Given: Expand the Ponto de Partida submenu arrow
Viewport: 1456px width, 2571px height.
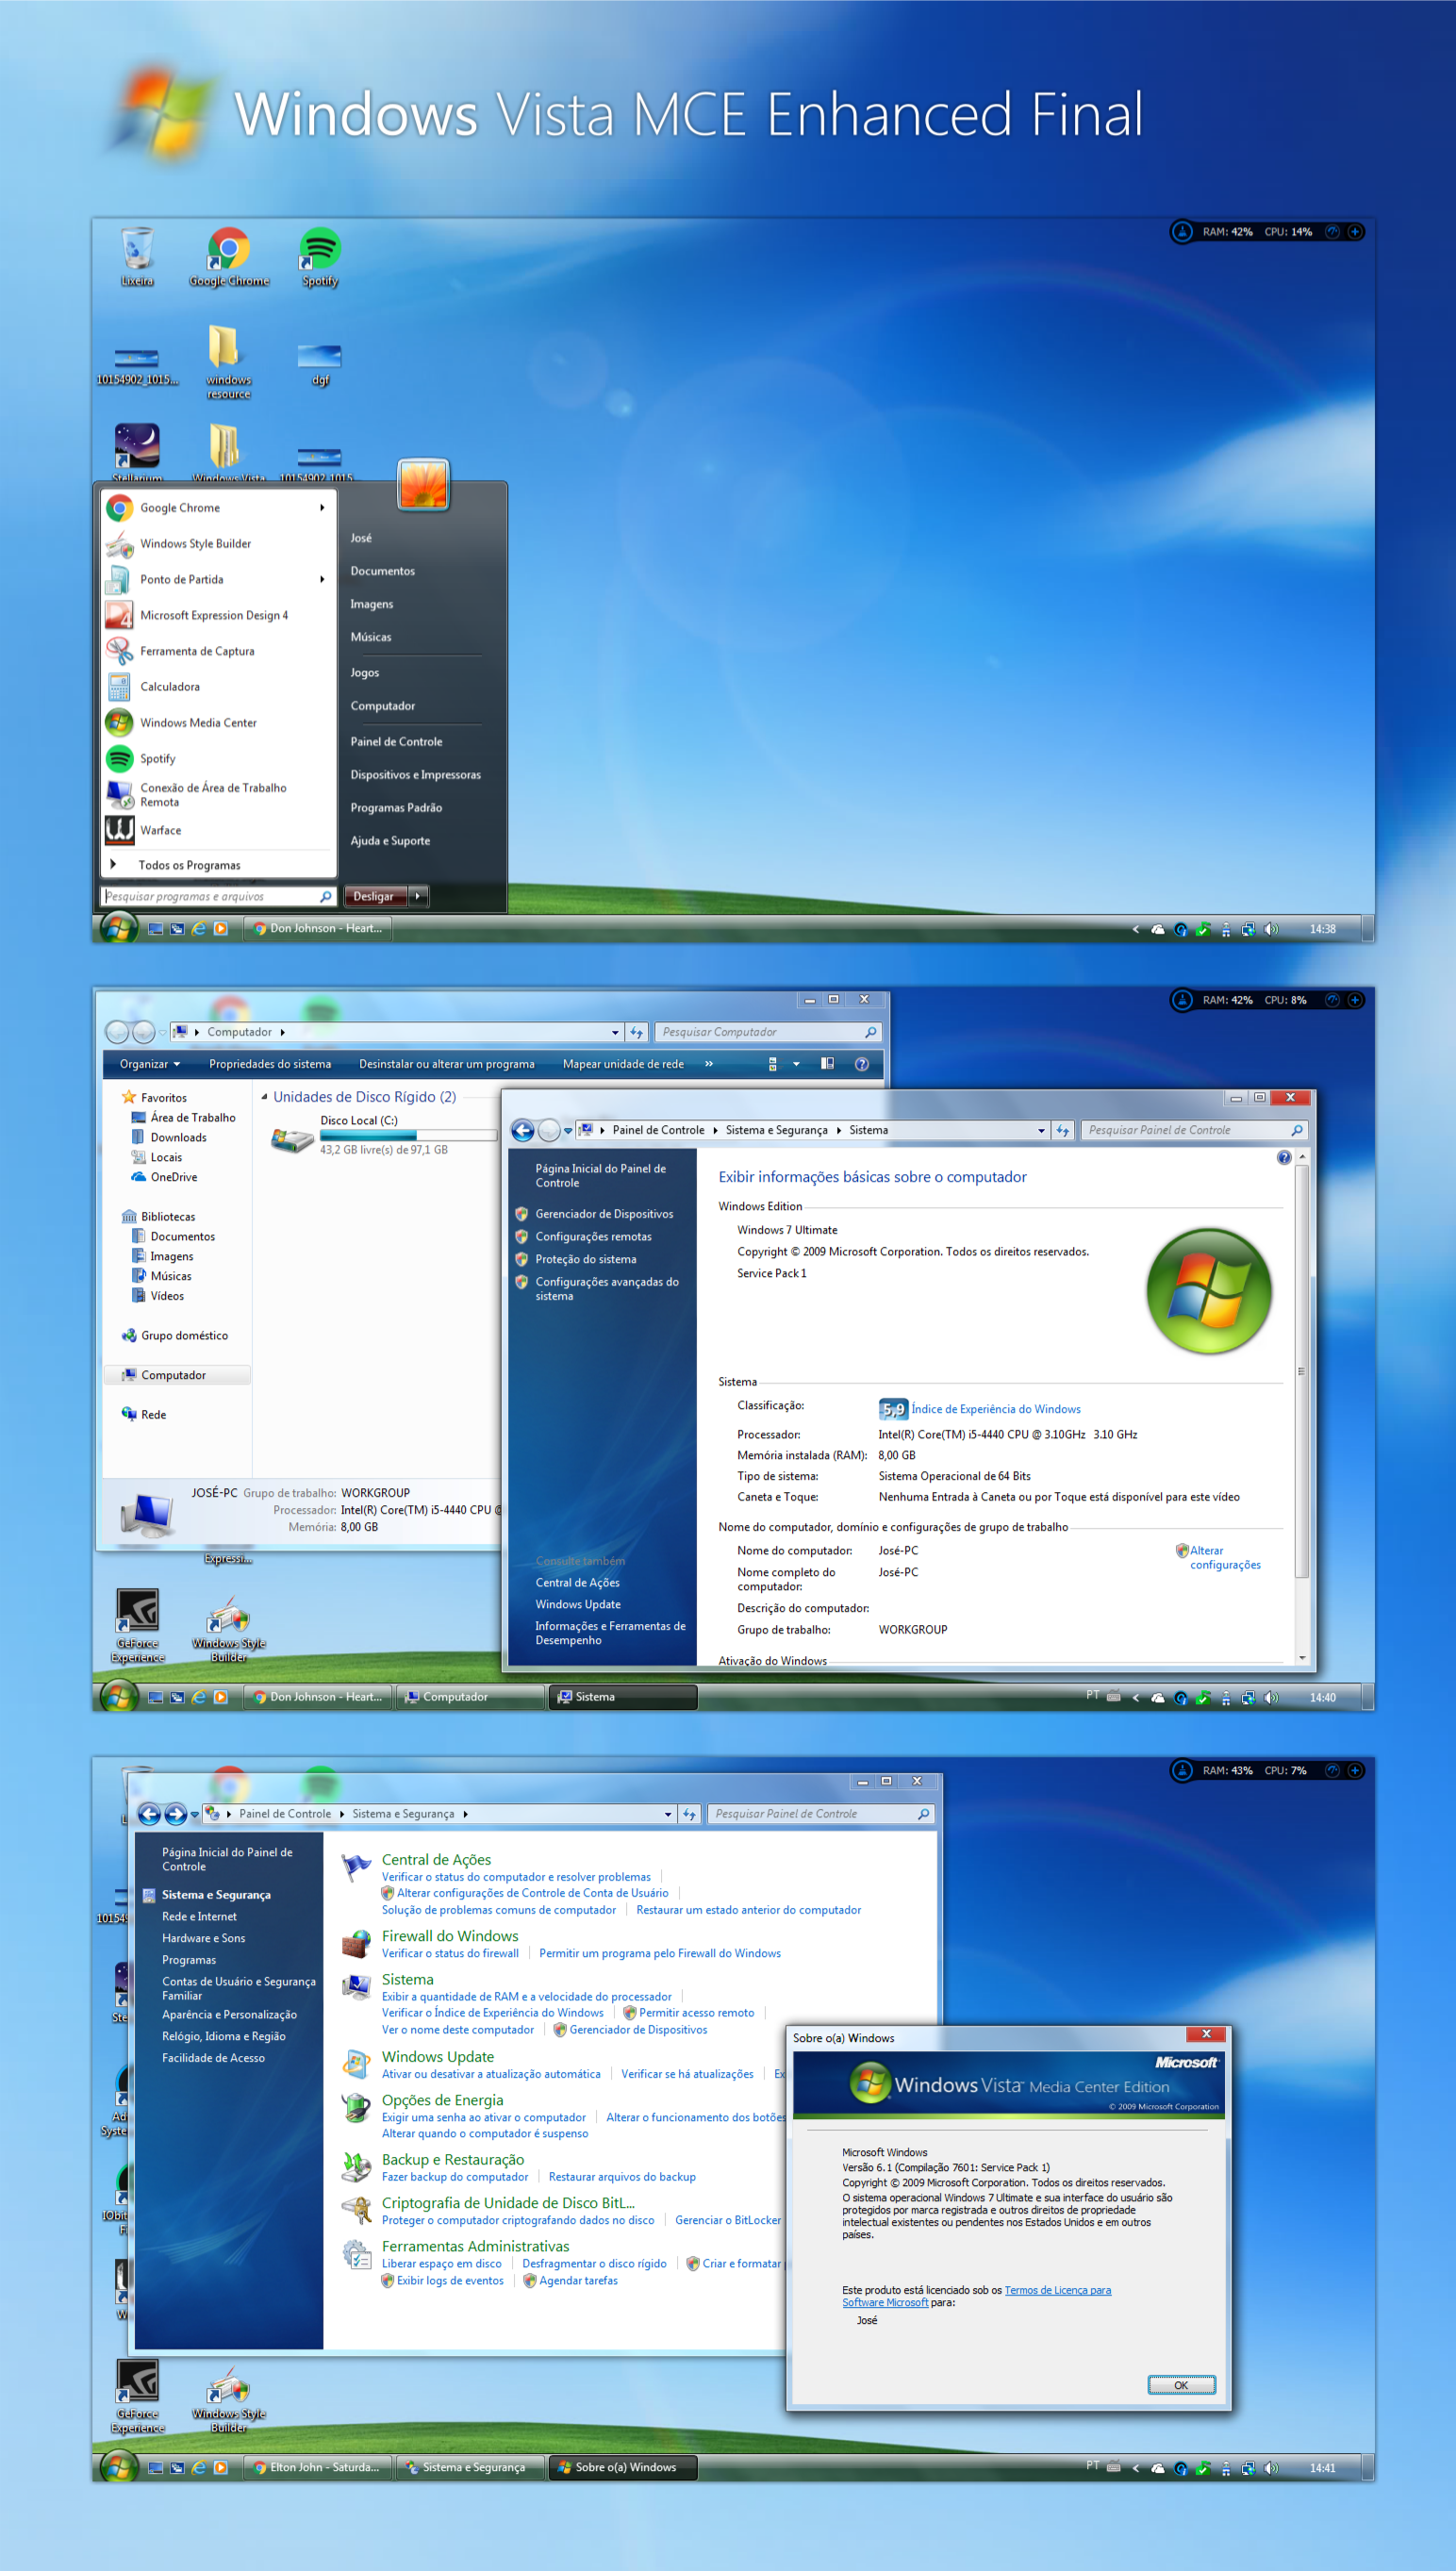Looking at the screenshot, I should [x=322, y=580].
